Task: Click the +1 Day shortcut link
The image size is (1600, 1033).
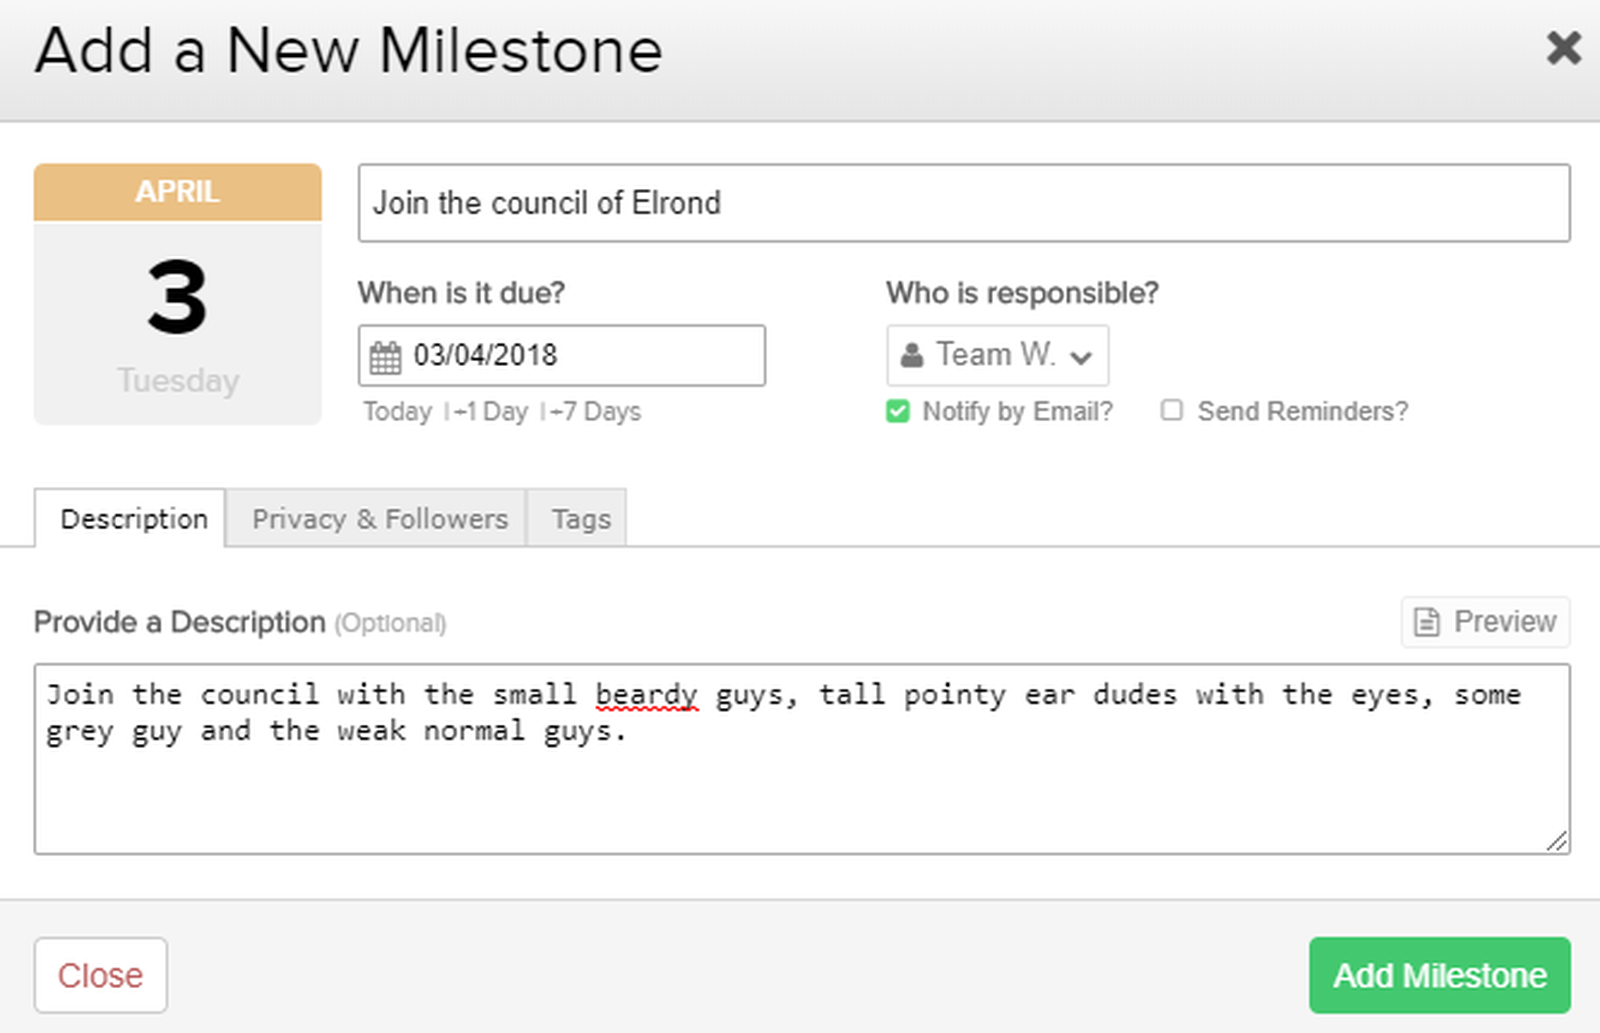Action: (x=501, y=411)
